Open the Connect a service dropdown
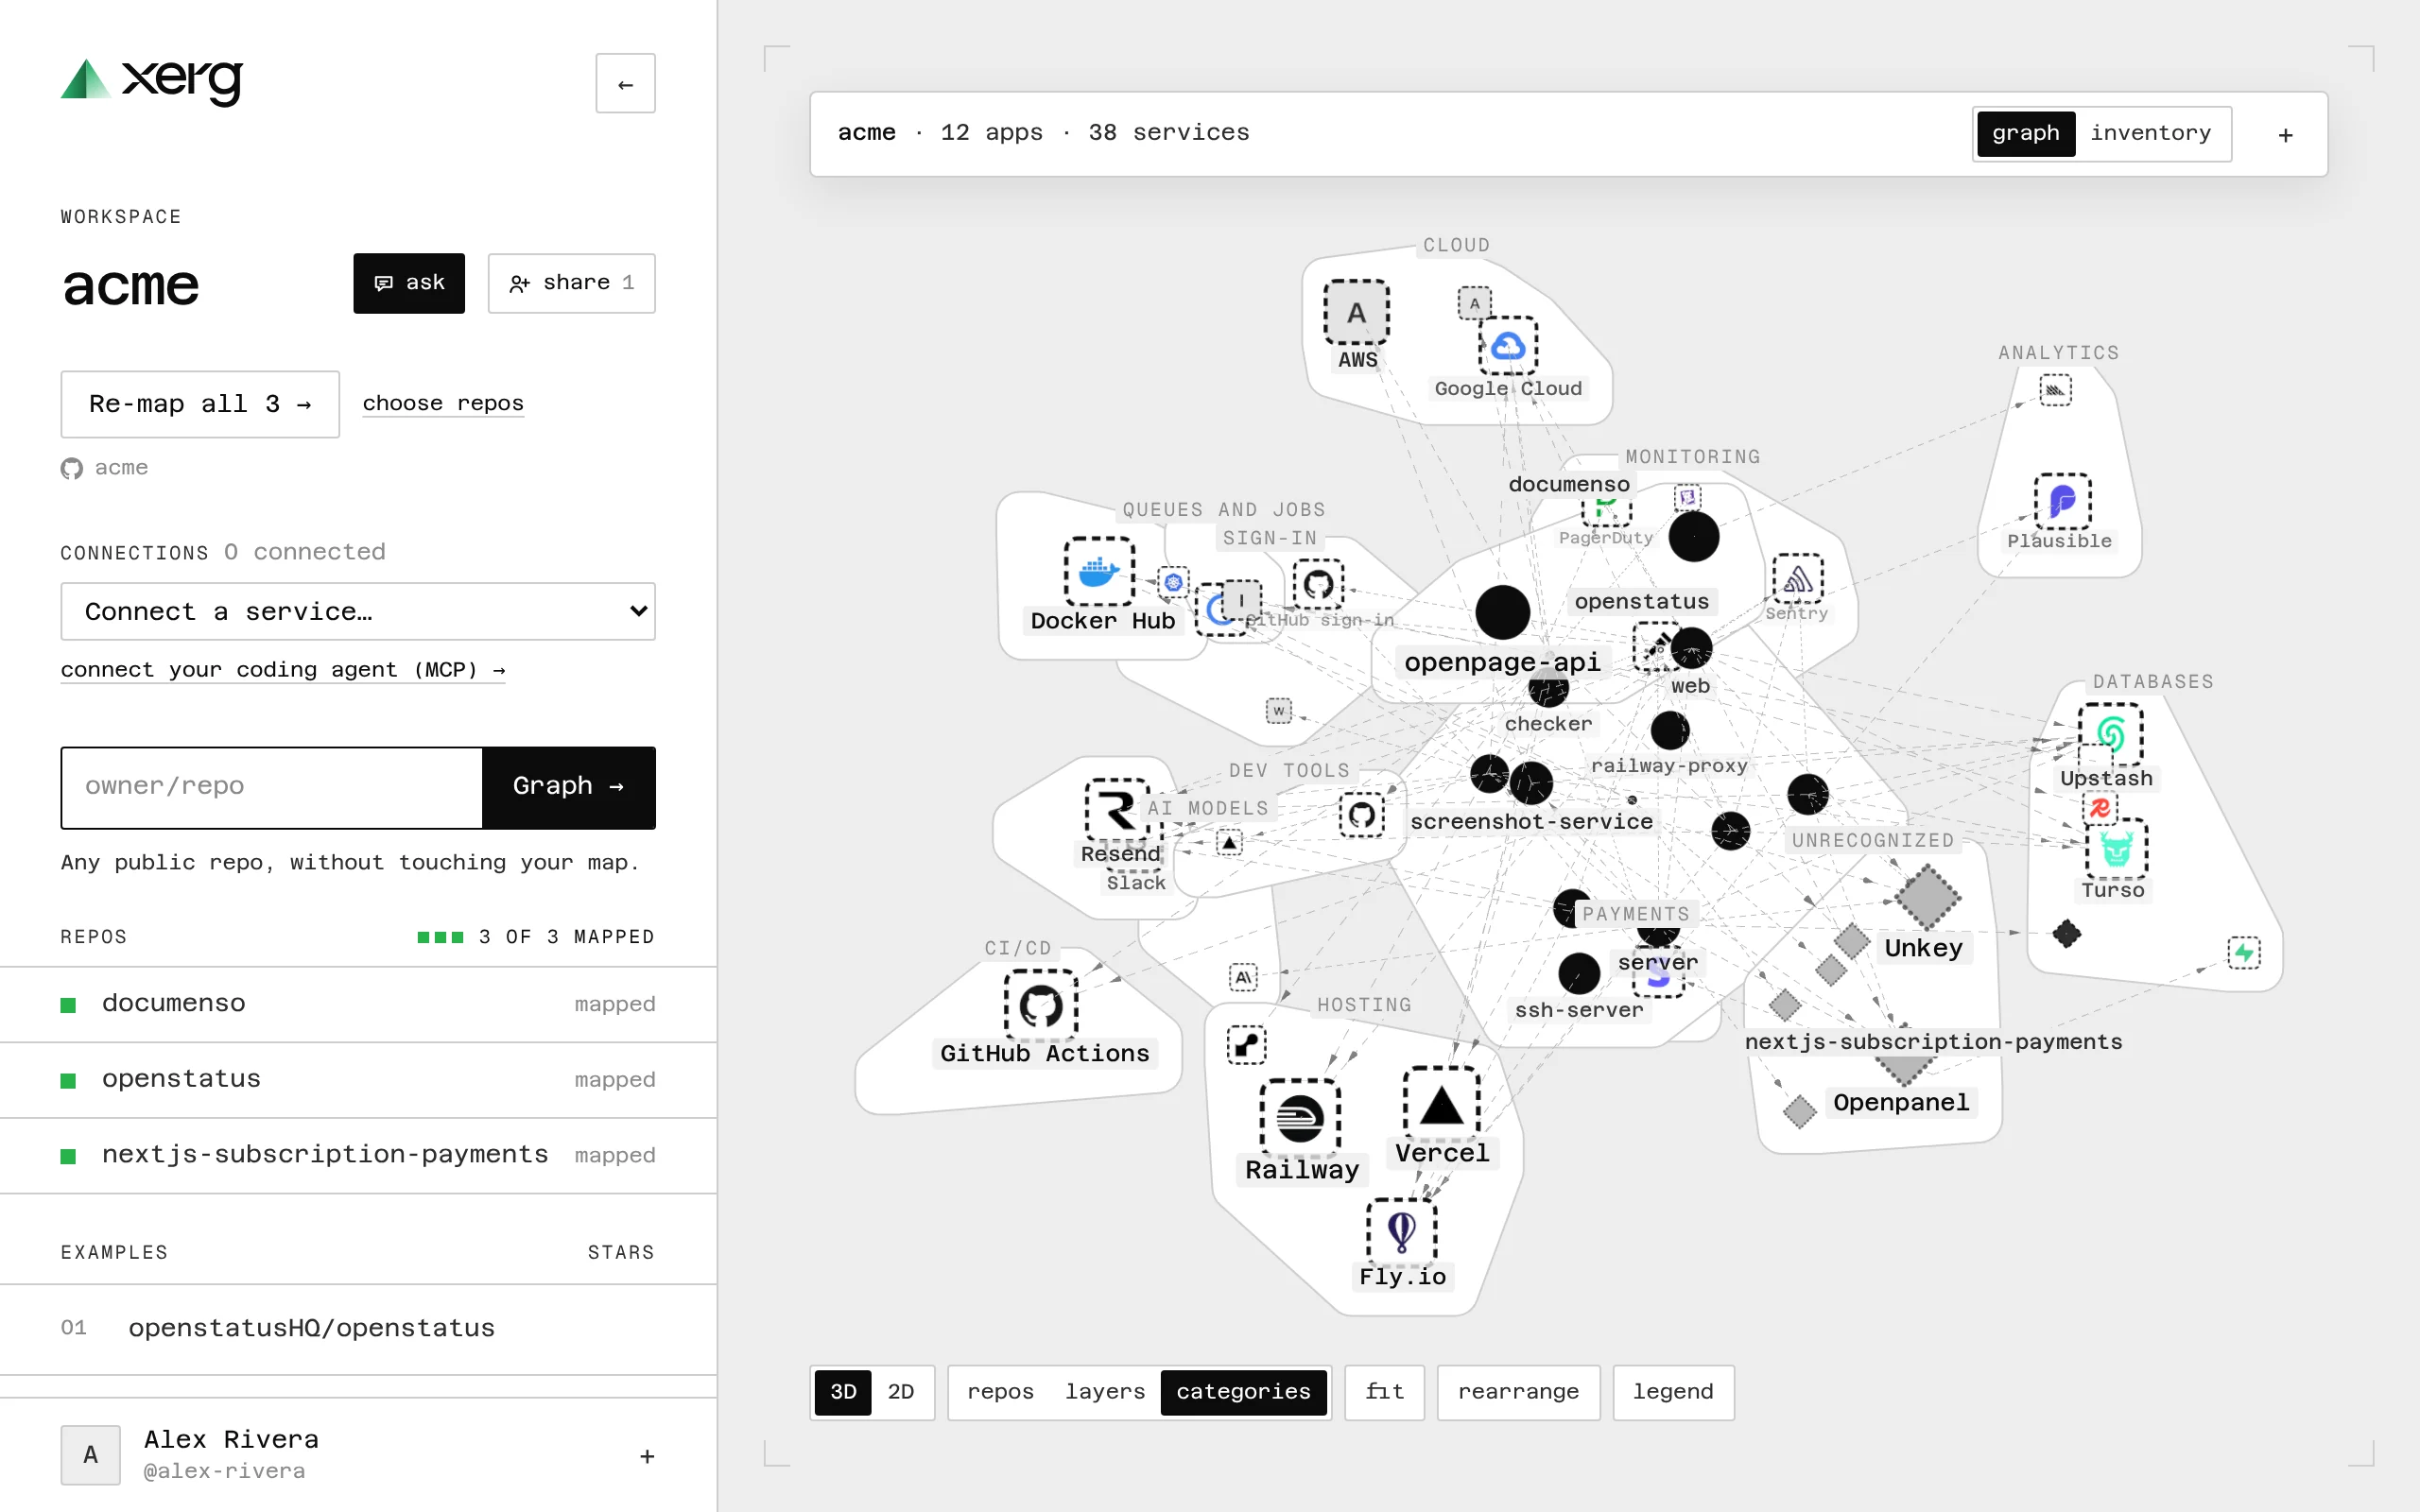Viewport: 2420px width, 1512px height. pyautogui.click(x=358, y=611)
